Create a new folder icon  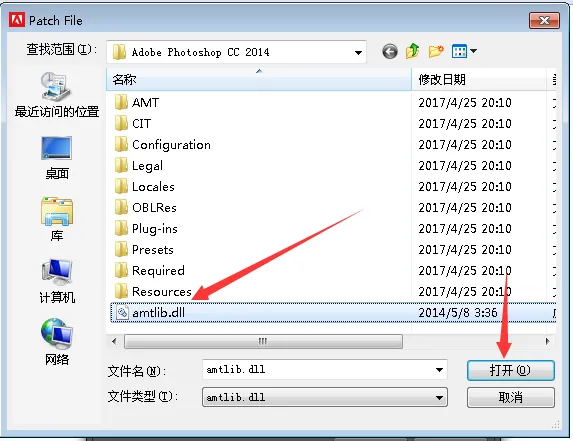436,52
